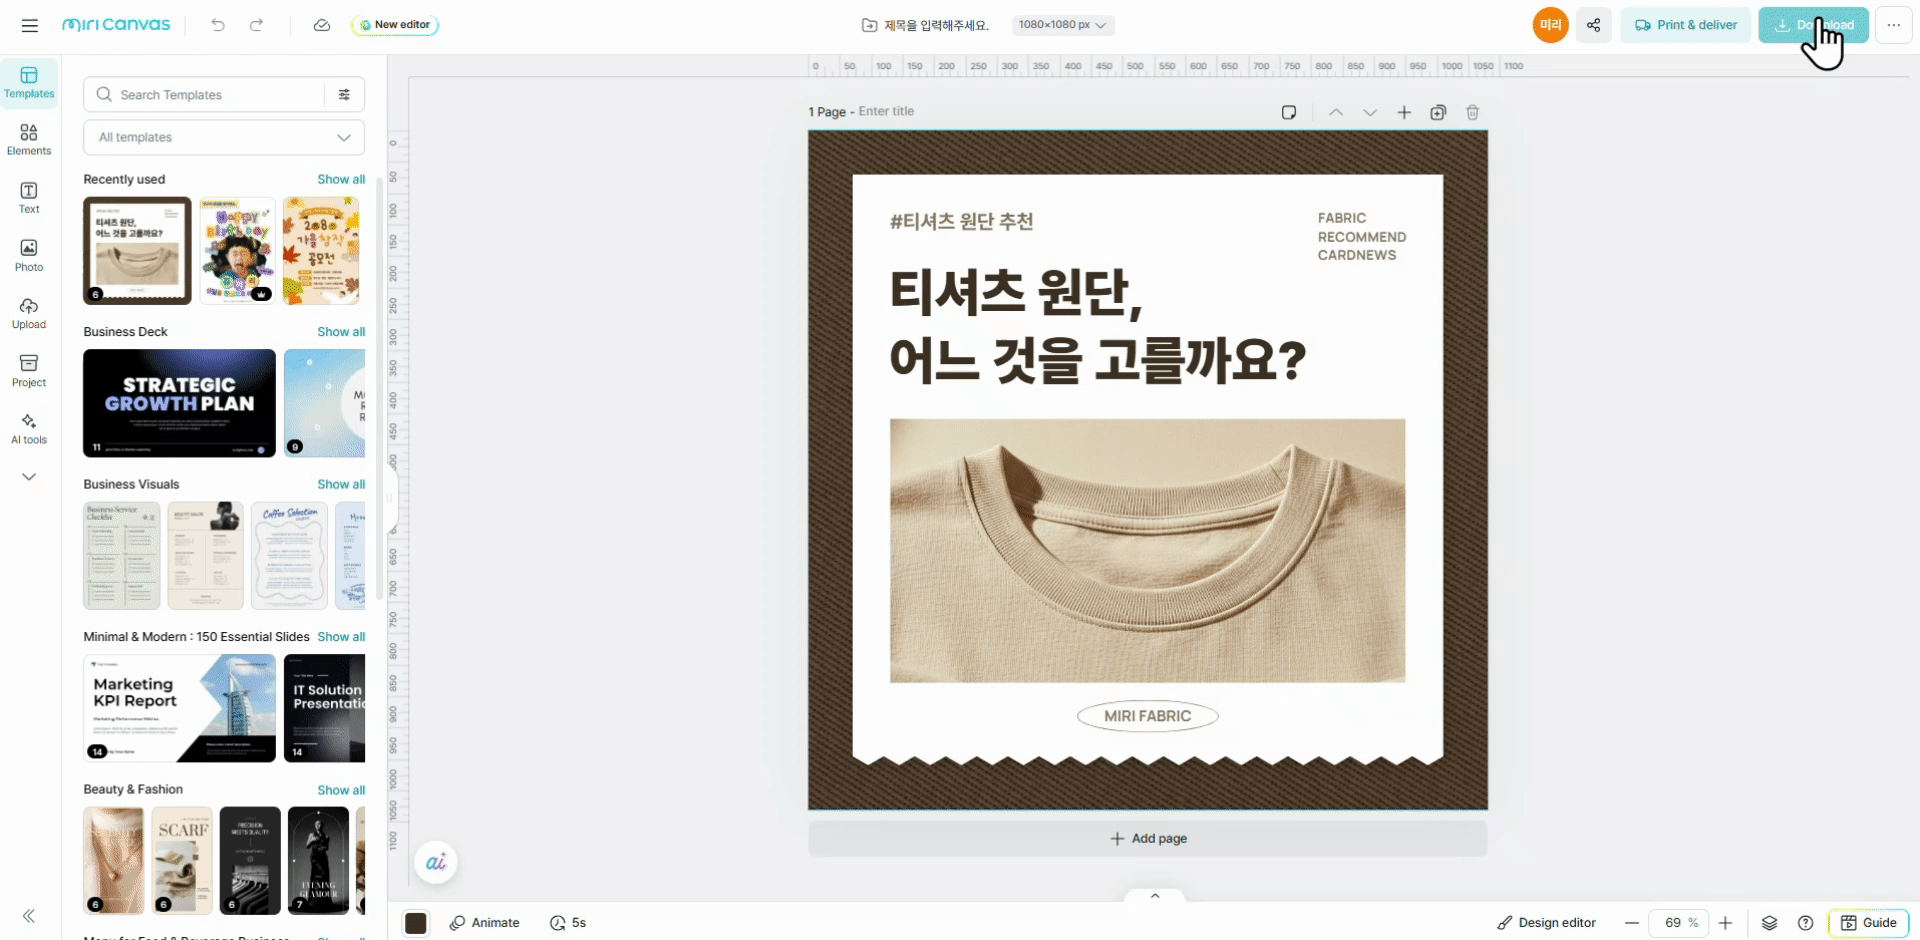This screenshot has height=940, width=1920.
Task: Select the Text panel icon
Action: pyautogui.click(x=28, y=196)
